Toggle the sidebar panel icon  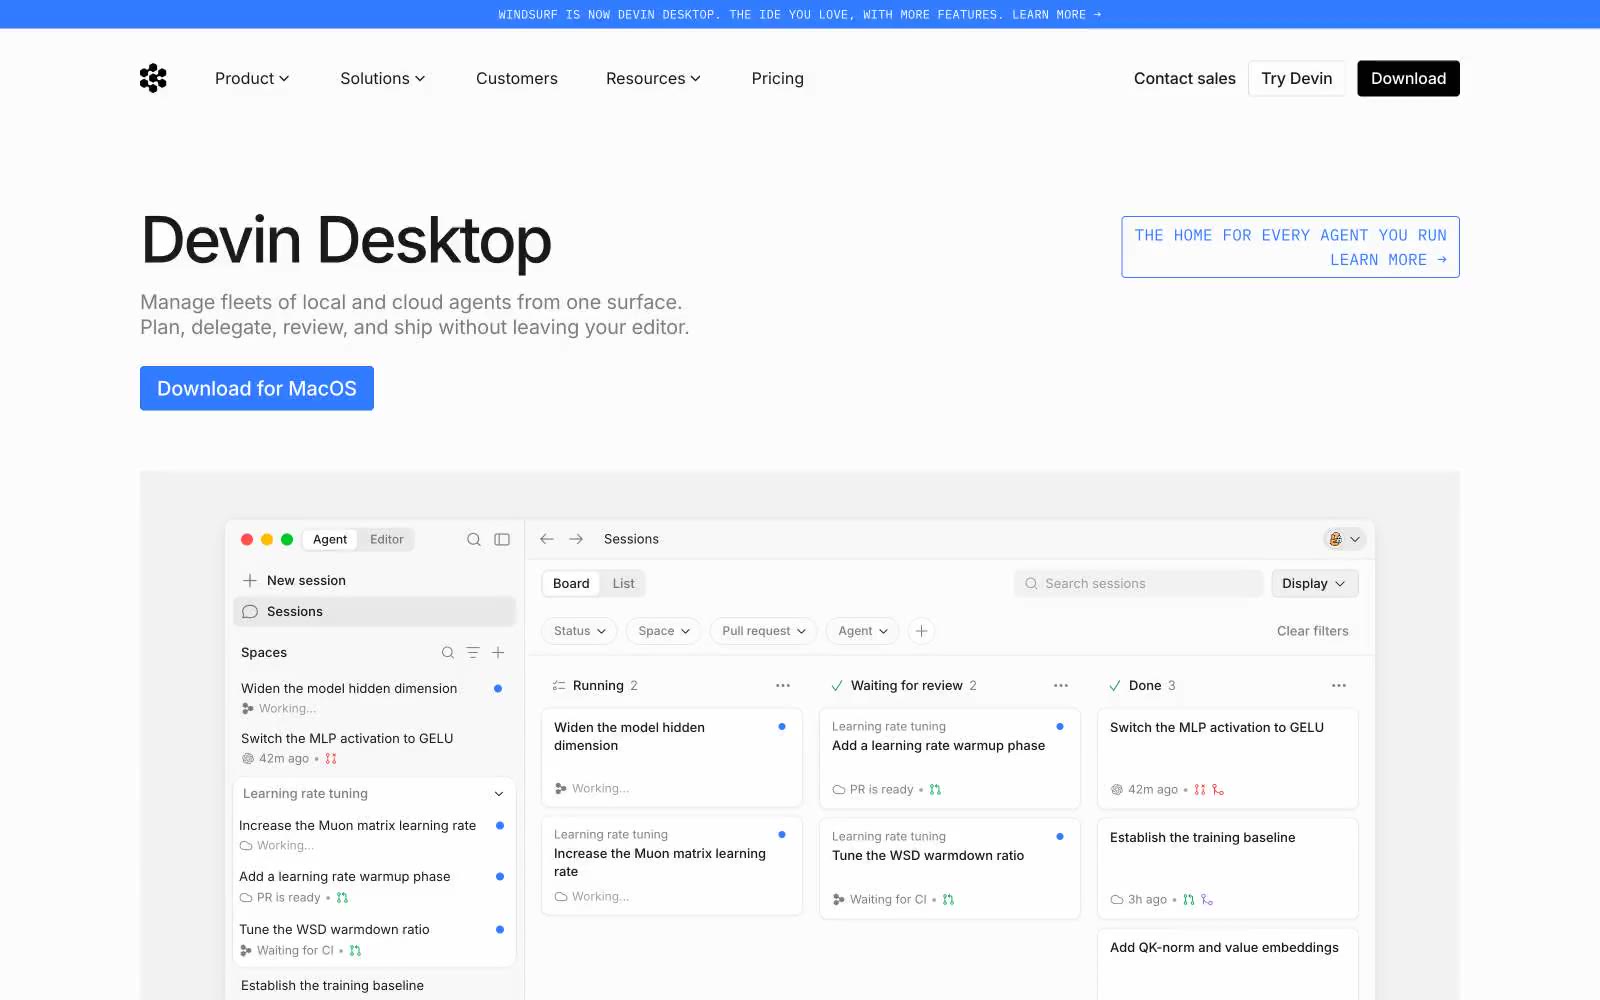(502, 539)
